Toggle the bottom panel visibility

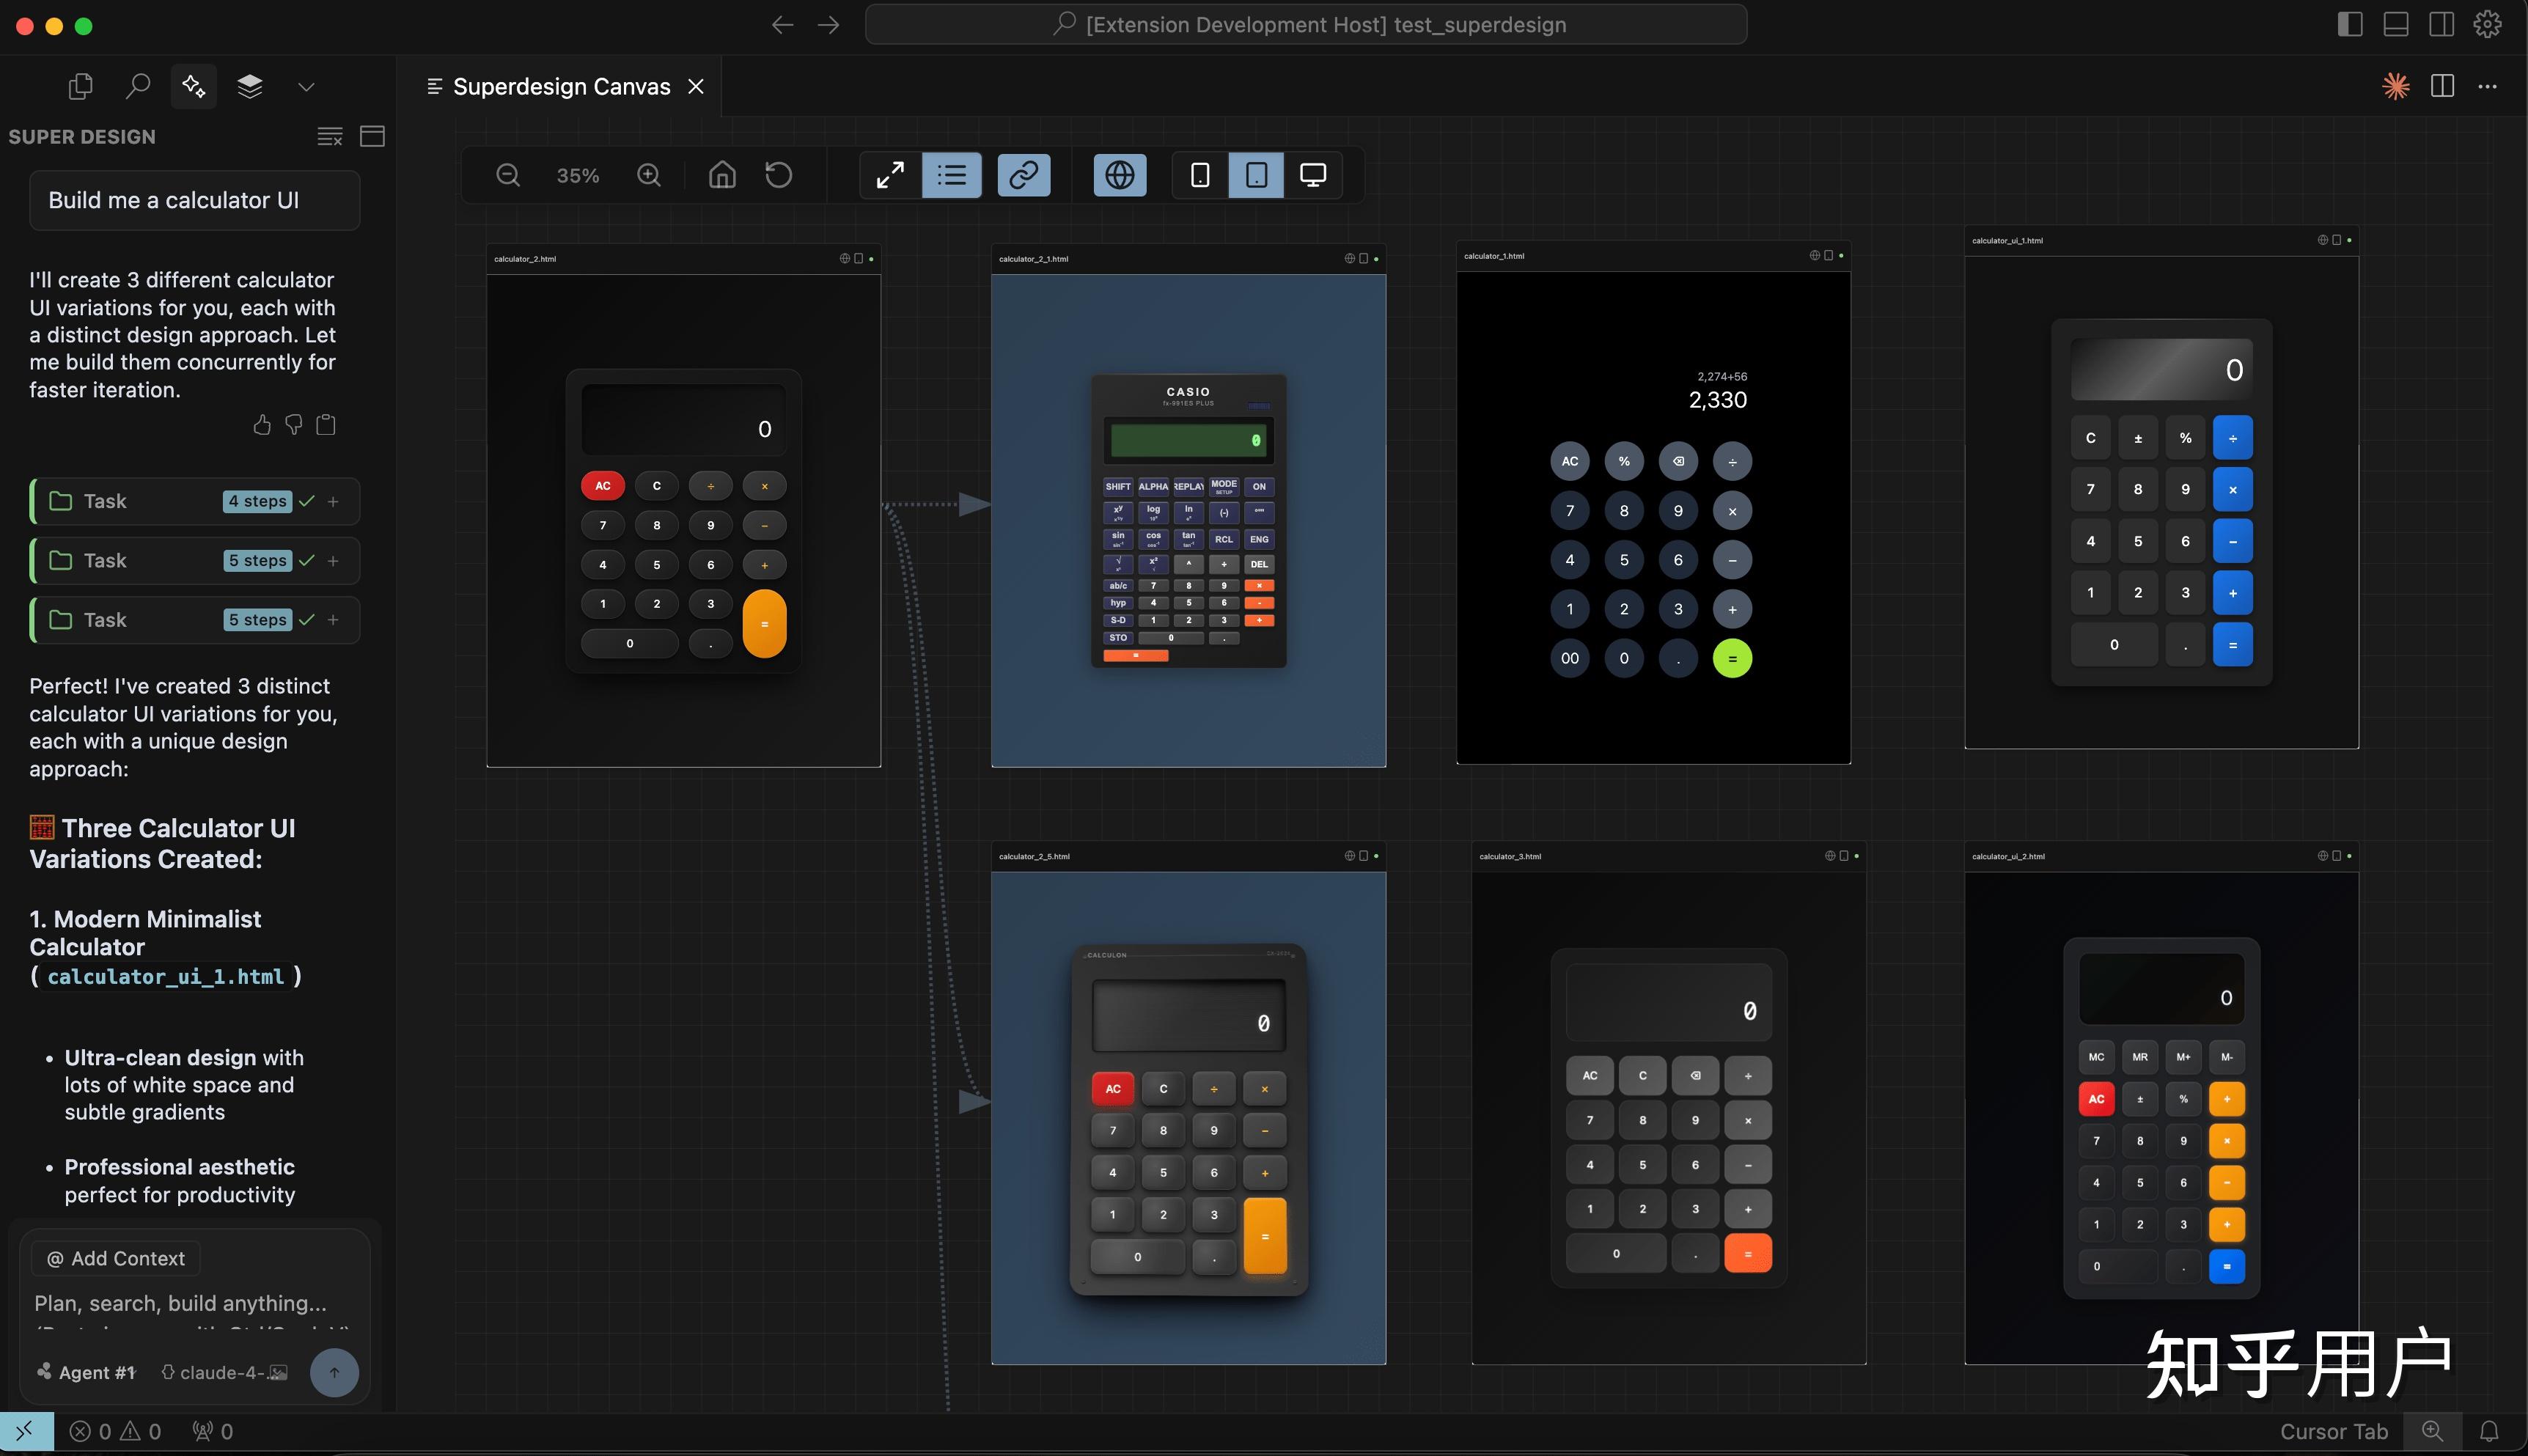point(2396,24)
